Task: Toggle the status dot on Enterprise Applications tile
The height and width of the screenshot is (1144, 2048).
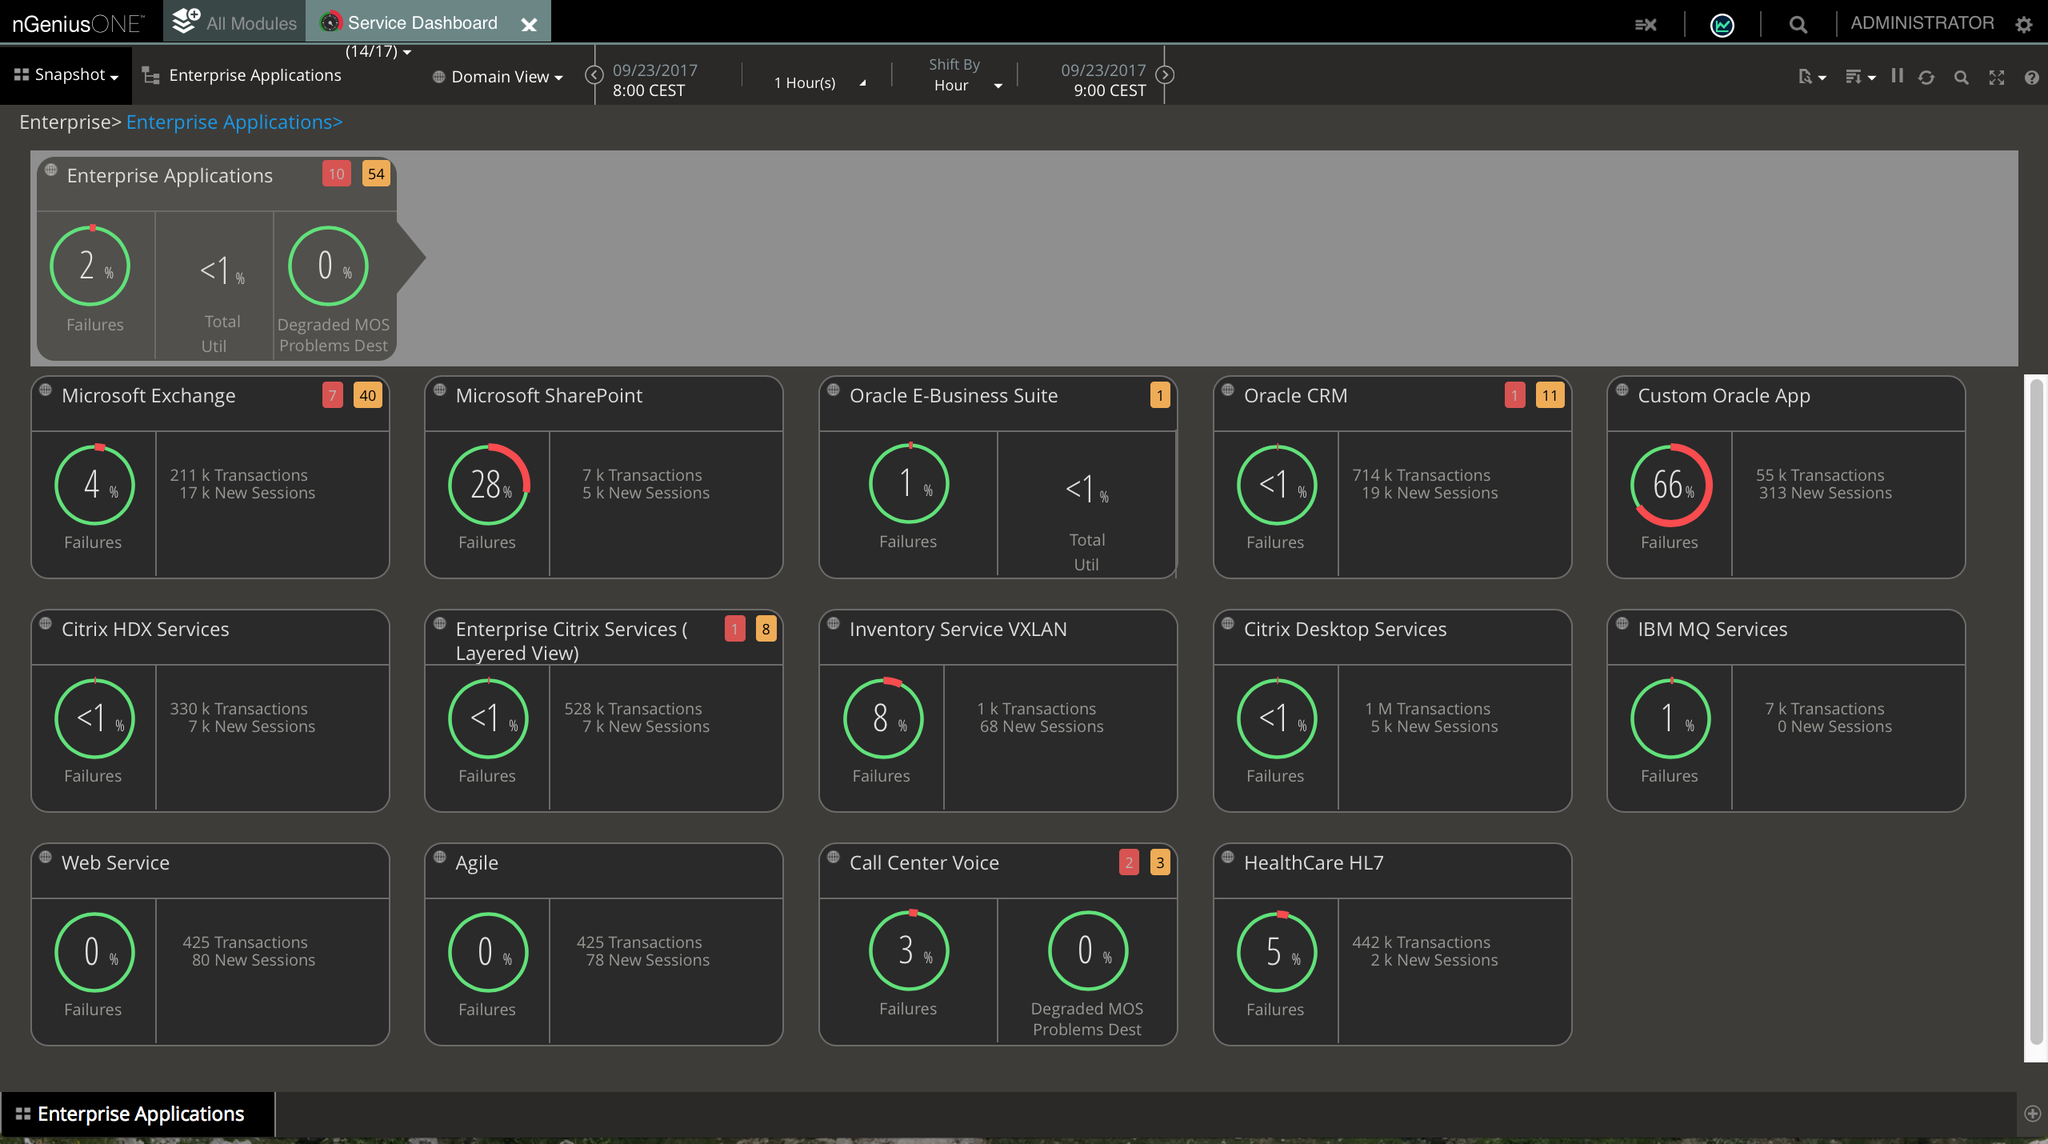Action: [x=51, y=170]
